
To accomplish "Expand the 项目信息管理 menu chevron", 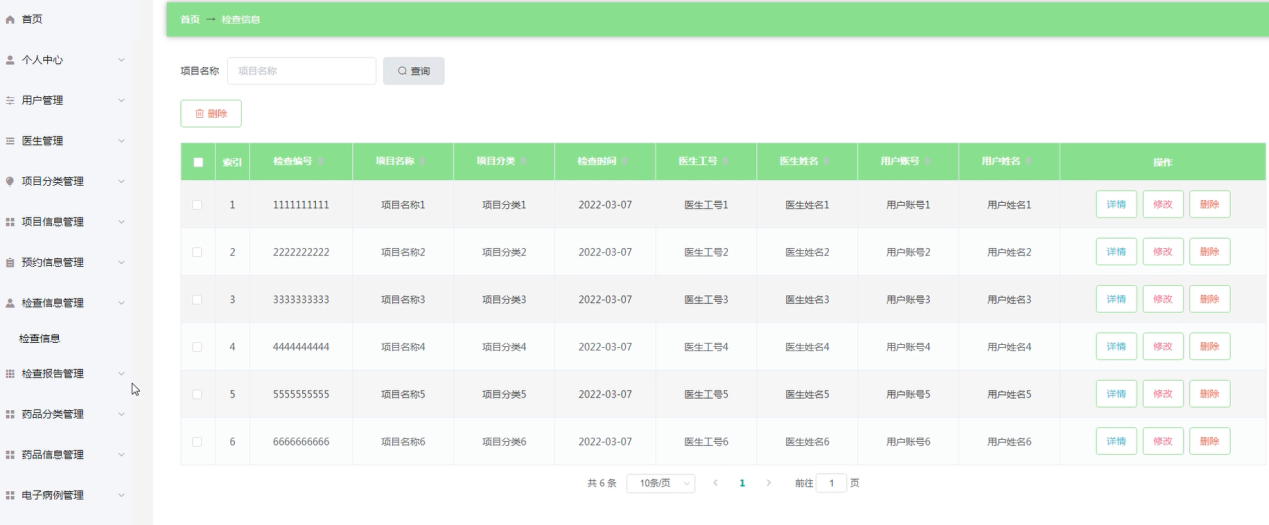I will pyautogui.click(x=122, y=222).
